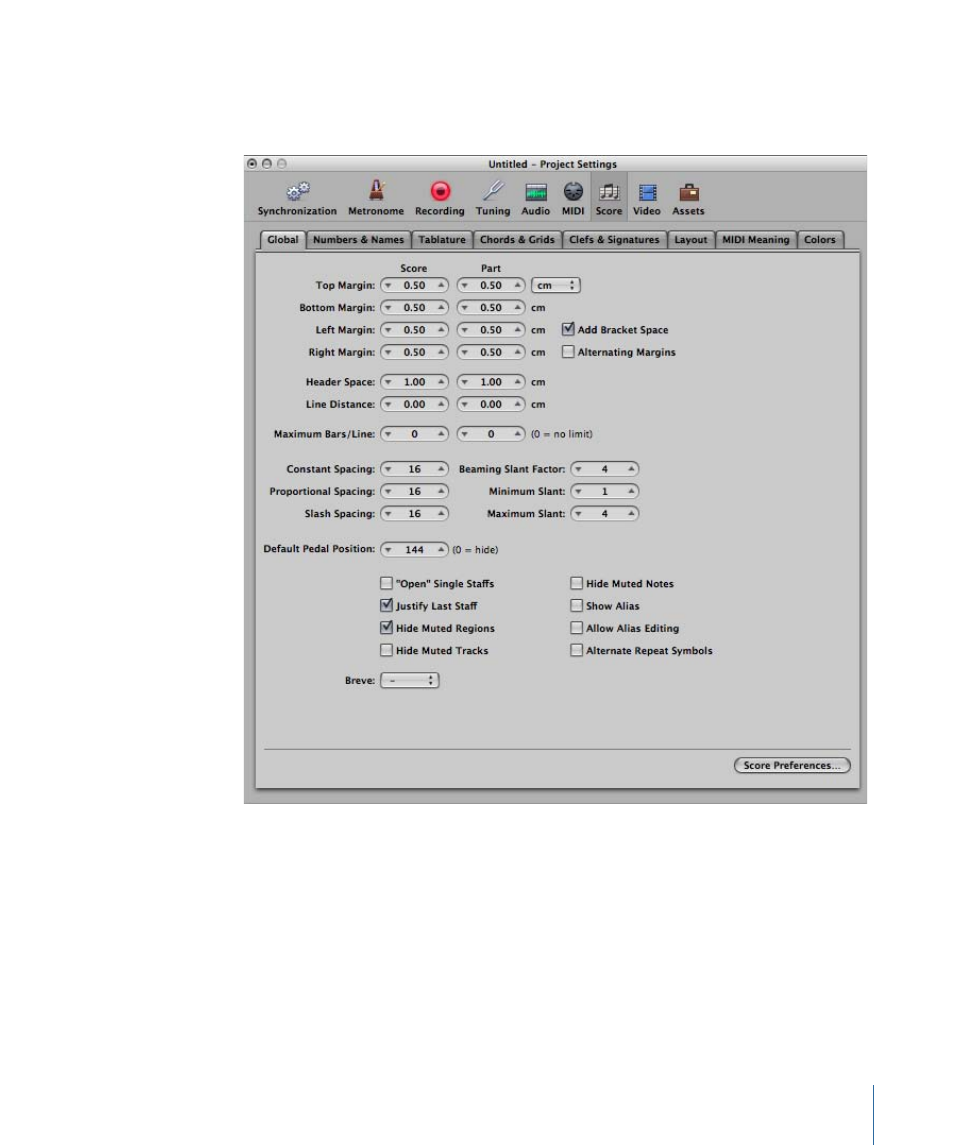Decrease Top Margin Score value
The image size is (954, 1145).
tap(388, 286)
